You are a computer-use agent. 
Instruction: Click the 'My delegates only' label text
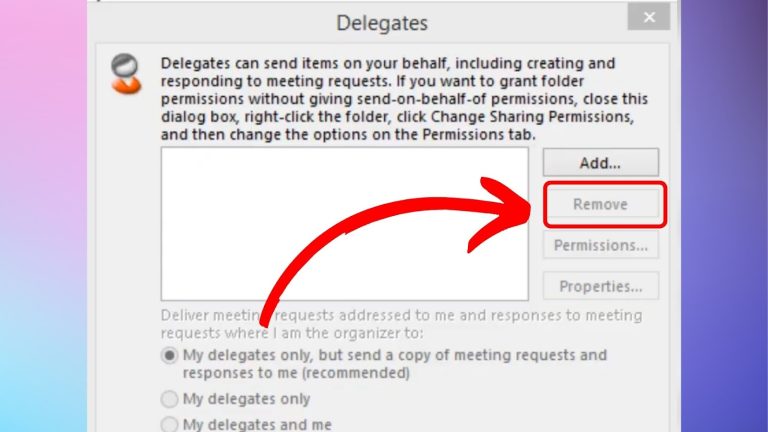(x=246, y=399)
